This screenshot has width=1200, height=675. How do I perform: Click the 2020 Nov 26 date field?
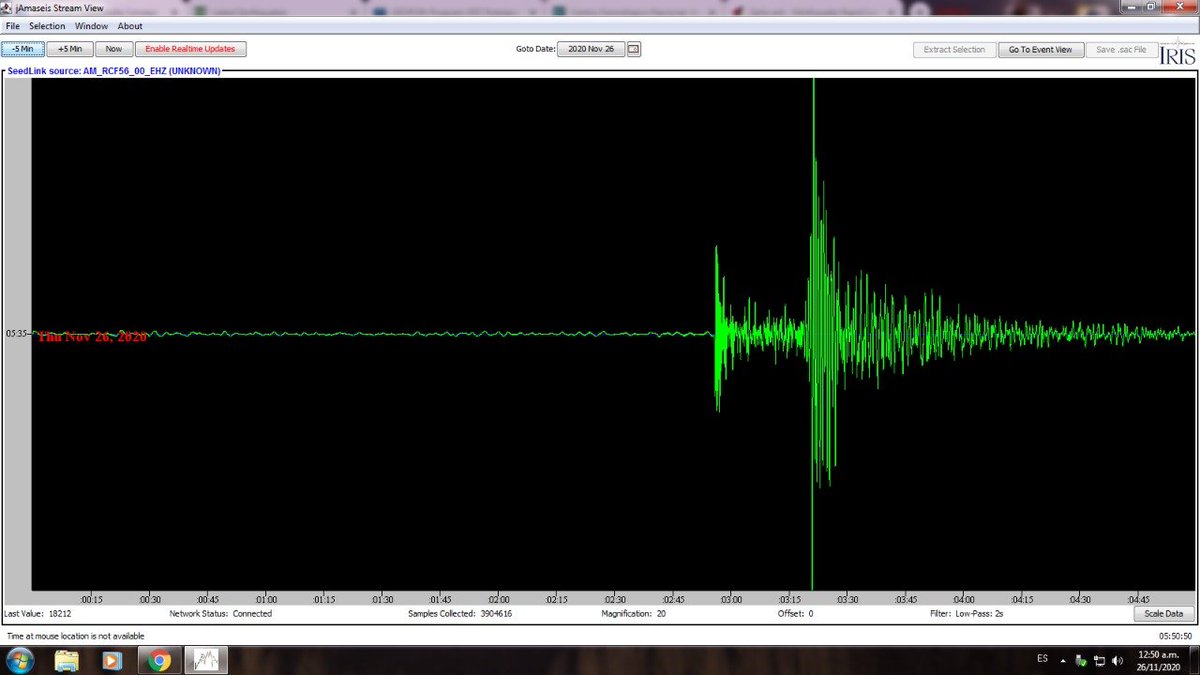click(x=590, y=49)
